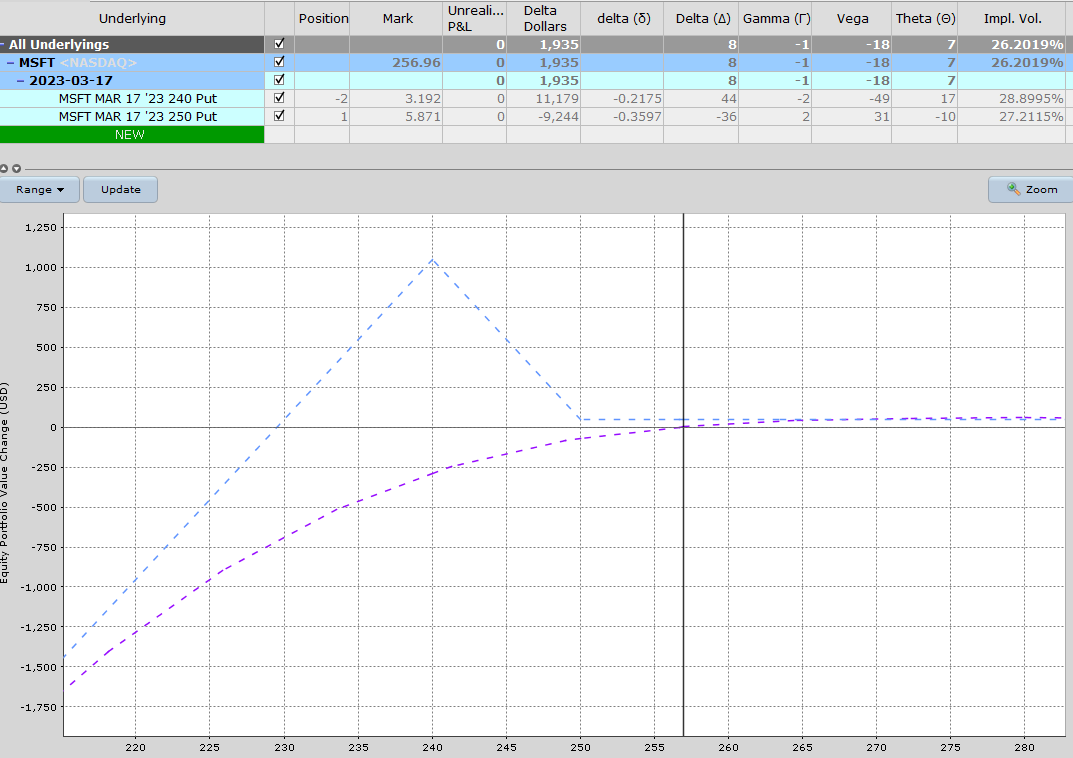Sort by the Impl. Vol. column header
Screen dimensions: 1073x758
coord(1013,17)
